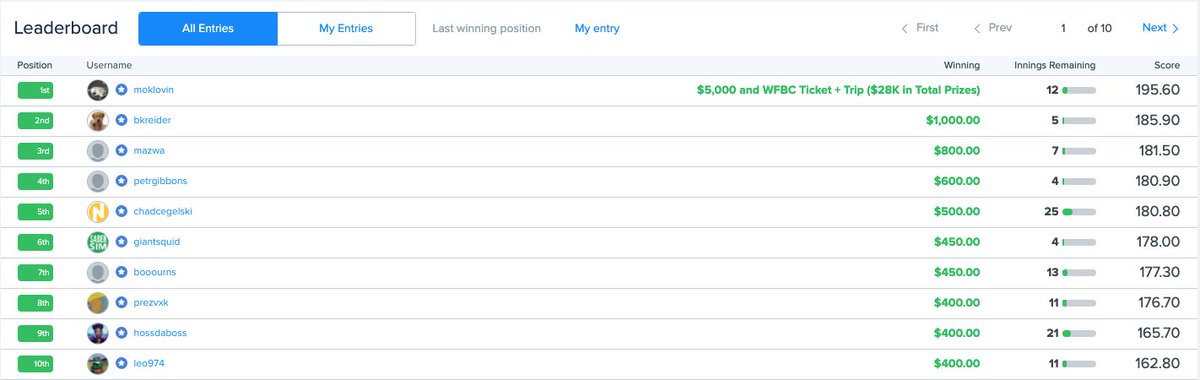1200x380 pixels.
Task: Open booourns' username link
Action: click(155, 272)
